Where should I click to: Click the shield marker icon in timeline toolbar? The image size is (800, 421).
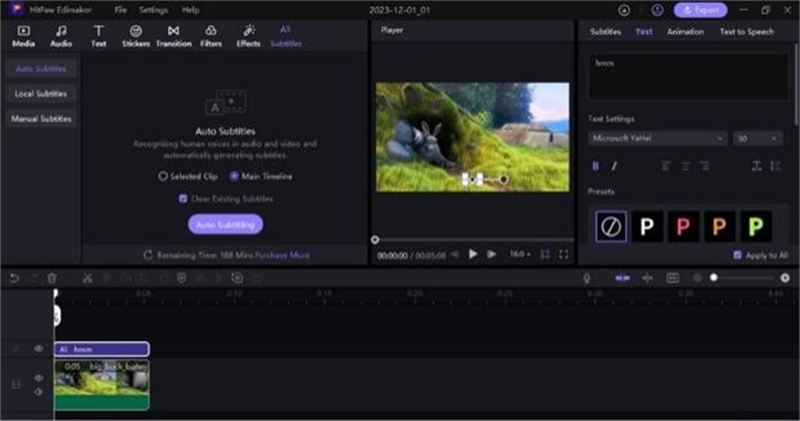coord(181,278)
